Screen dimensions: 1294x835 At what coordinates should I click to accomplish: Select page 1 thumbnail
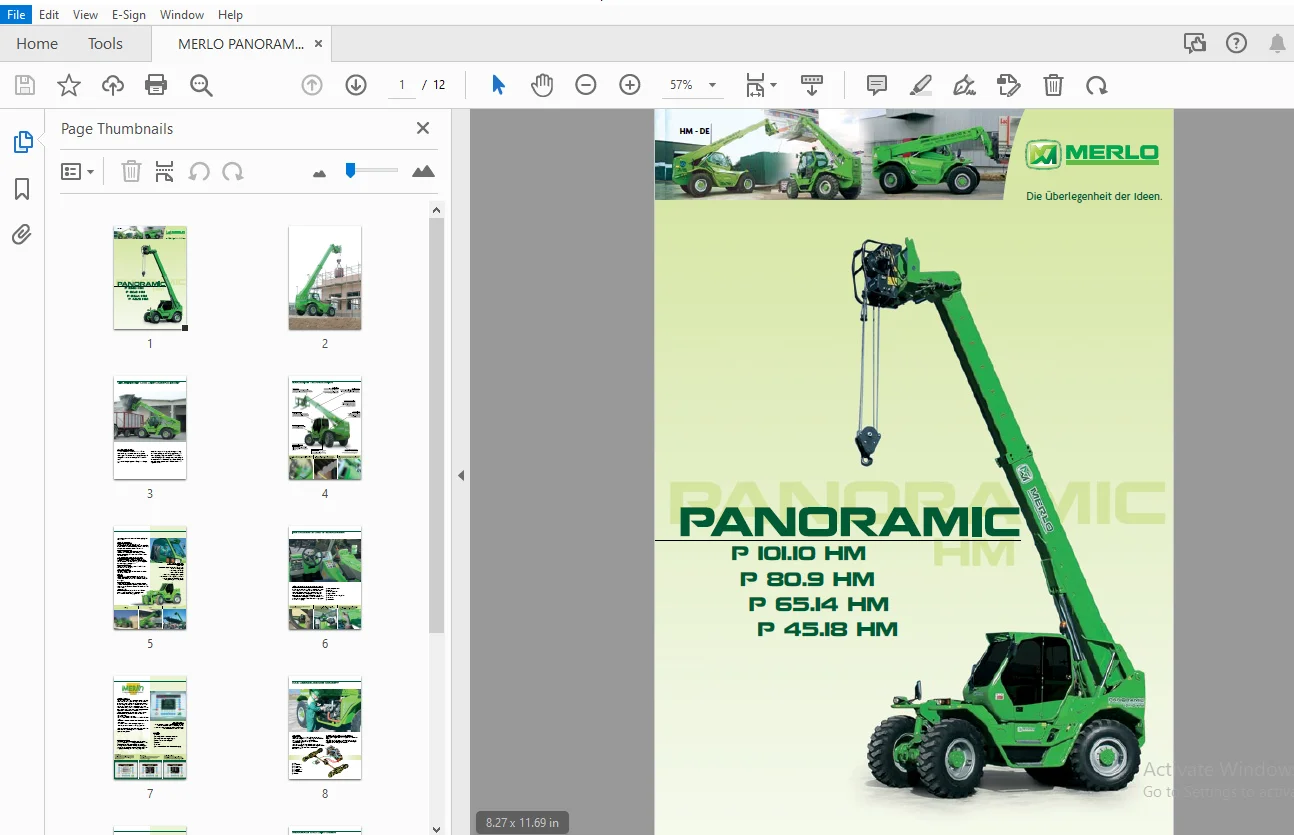point(150,278)
